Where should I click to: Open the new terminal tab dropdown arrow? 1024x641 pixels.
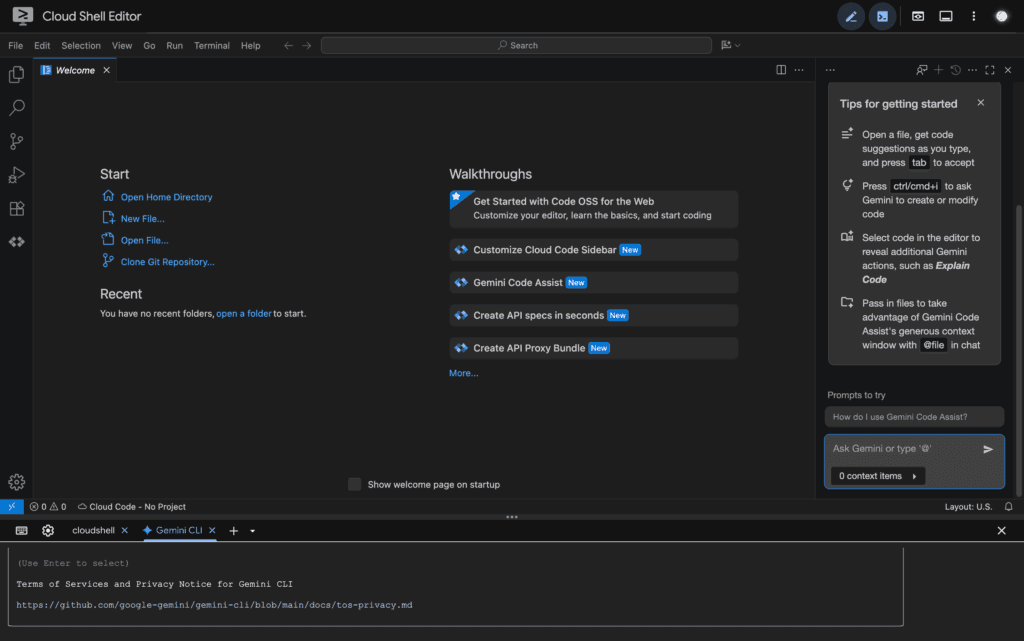253,531
